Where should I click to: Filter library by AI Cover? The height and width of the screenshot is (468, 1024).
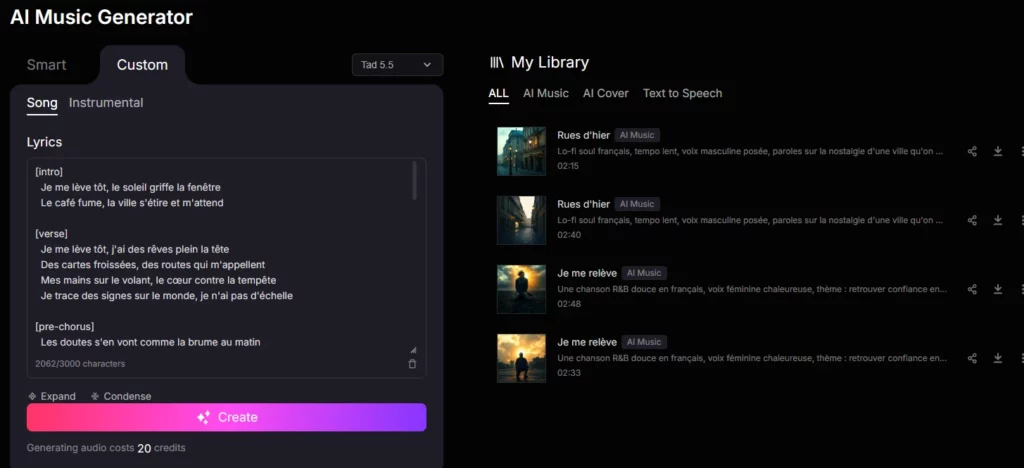(x=605, y=93)
